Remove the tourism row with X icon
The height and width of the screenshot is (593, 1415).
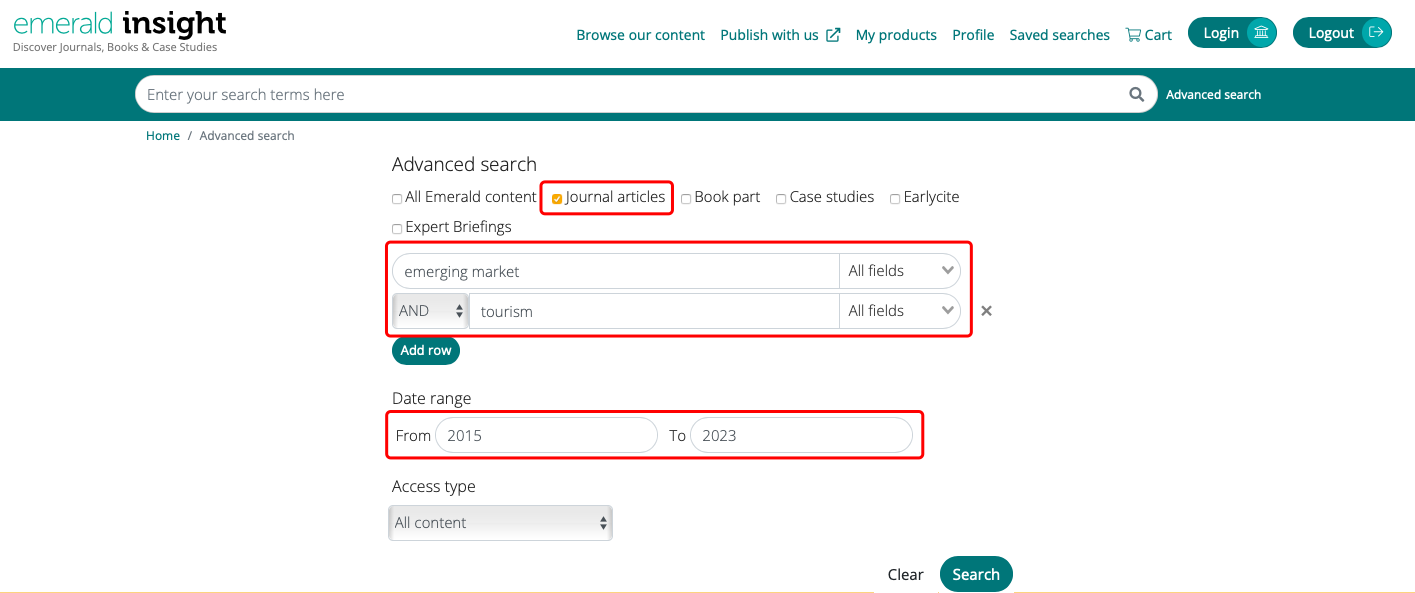pos(986,311)
